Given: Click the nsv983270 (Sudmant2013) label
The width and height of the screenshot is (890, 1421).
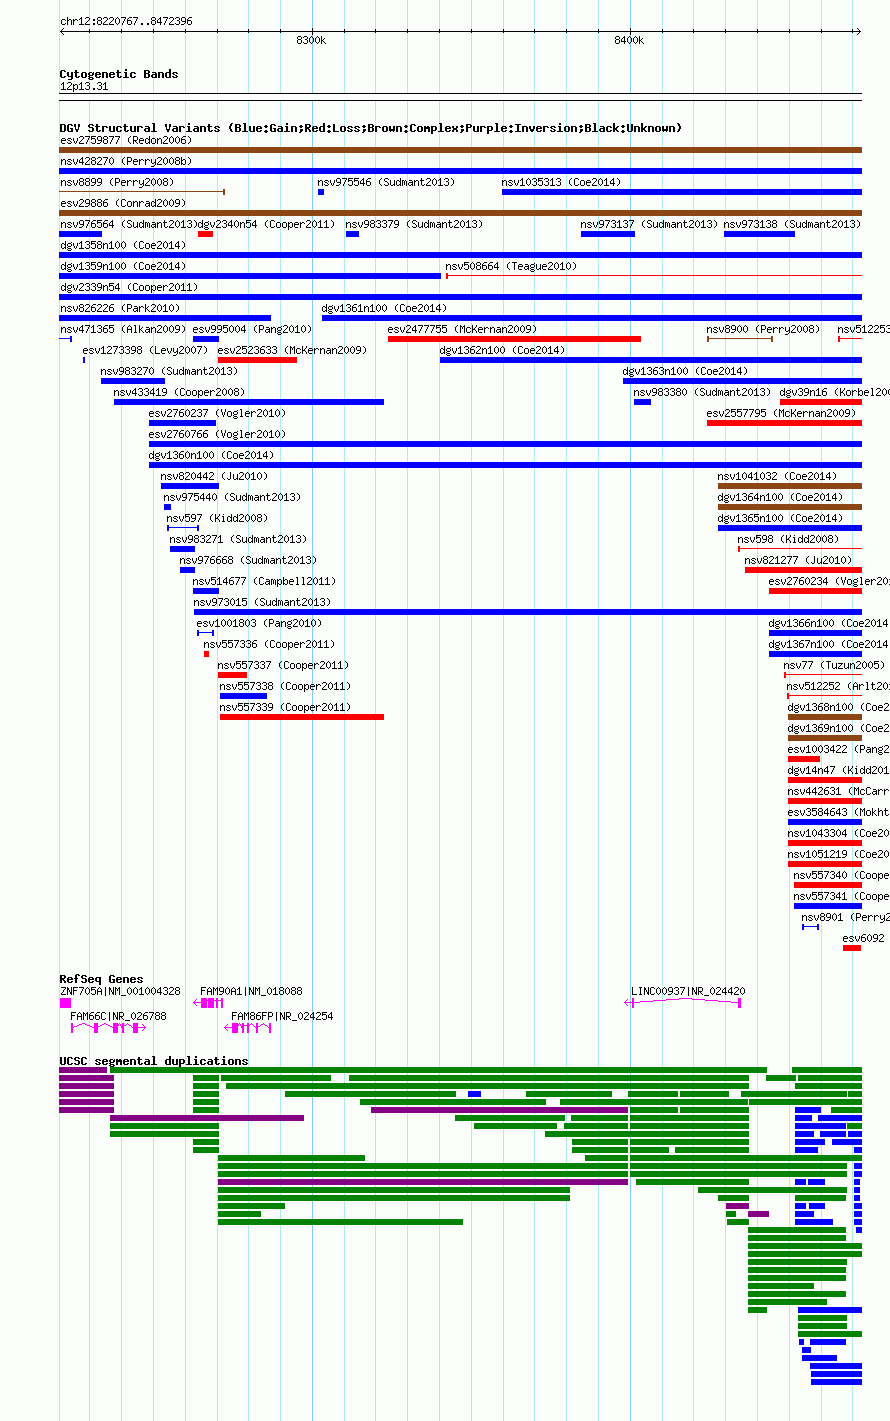Looking at the screenshot, I should (169, 371).
